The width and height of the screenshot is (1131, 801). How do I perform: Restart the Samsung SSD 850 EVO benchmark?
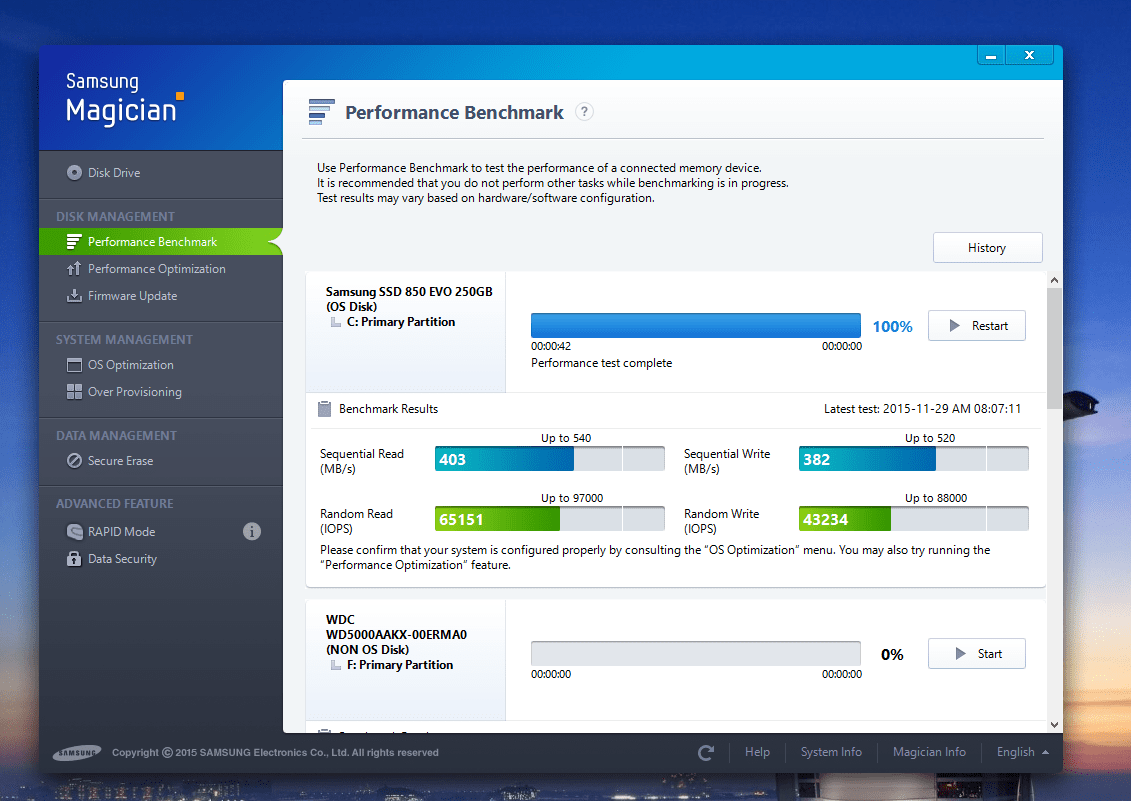click(977, 325)
